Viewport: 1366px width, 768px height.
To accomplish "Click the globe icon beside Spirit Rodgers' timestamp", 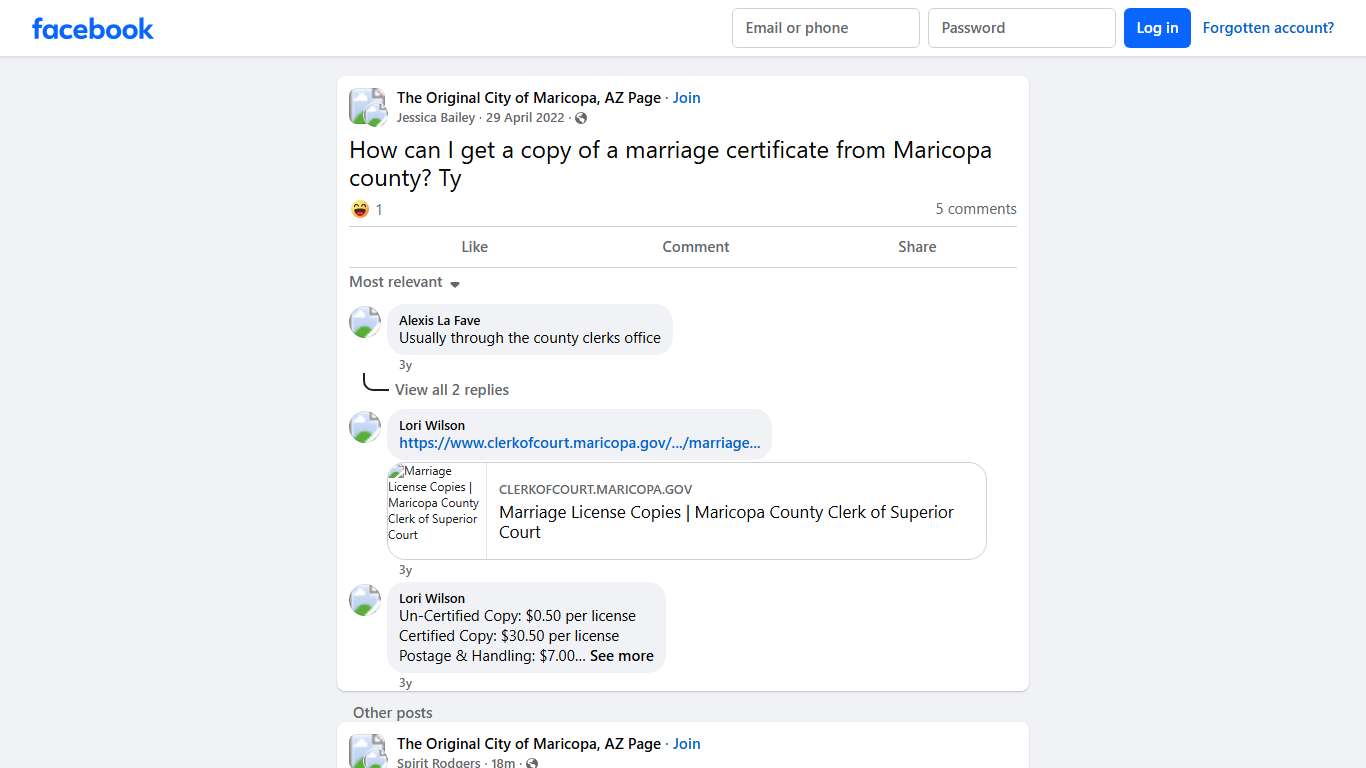I will coord(532,762).
